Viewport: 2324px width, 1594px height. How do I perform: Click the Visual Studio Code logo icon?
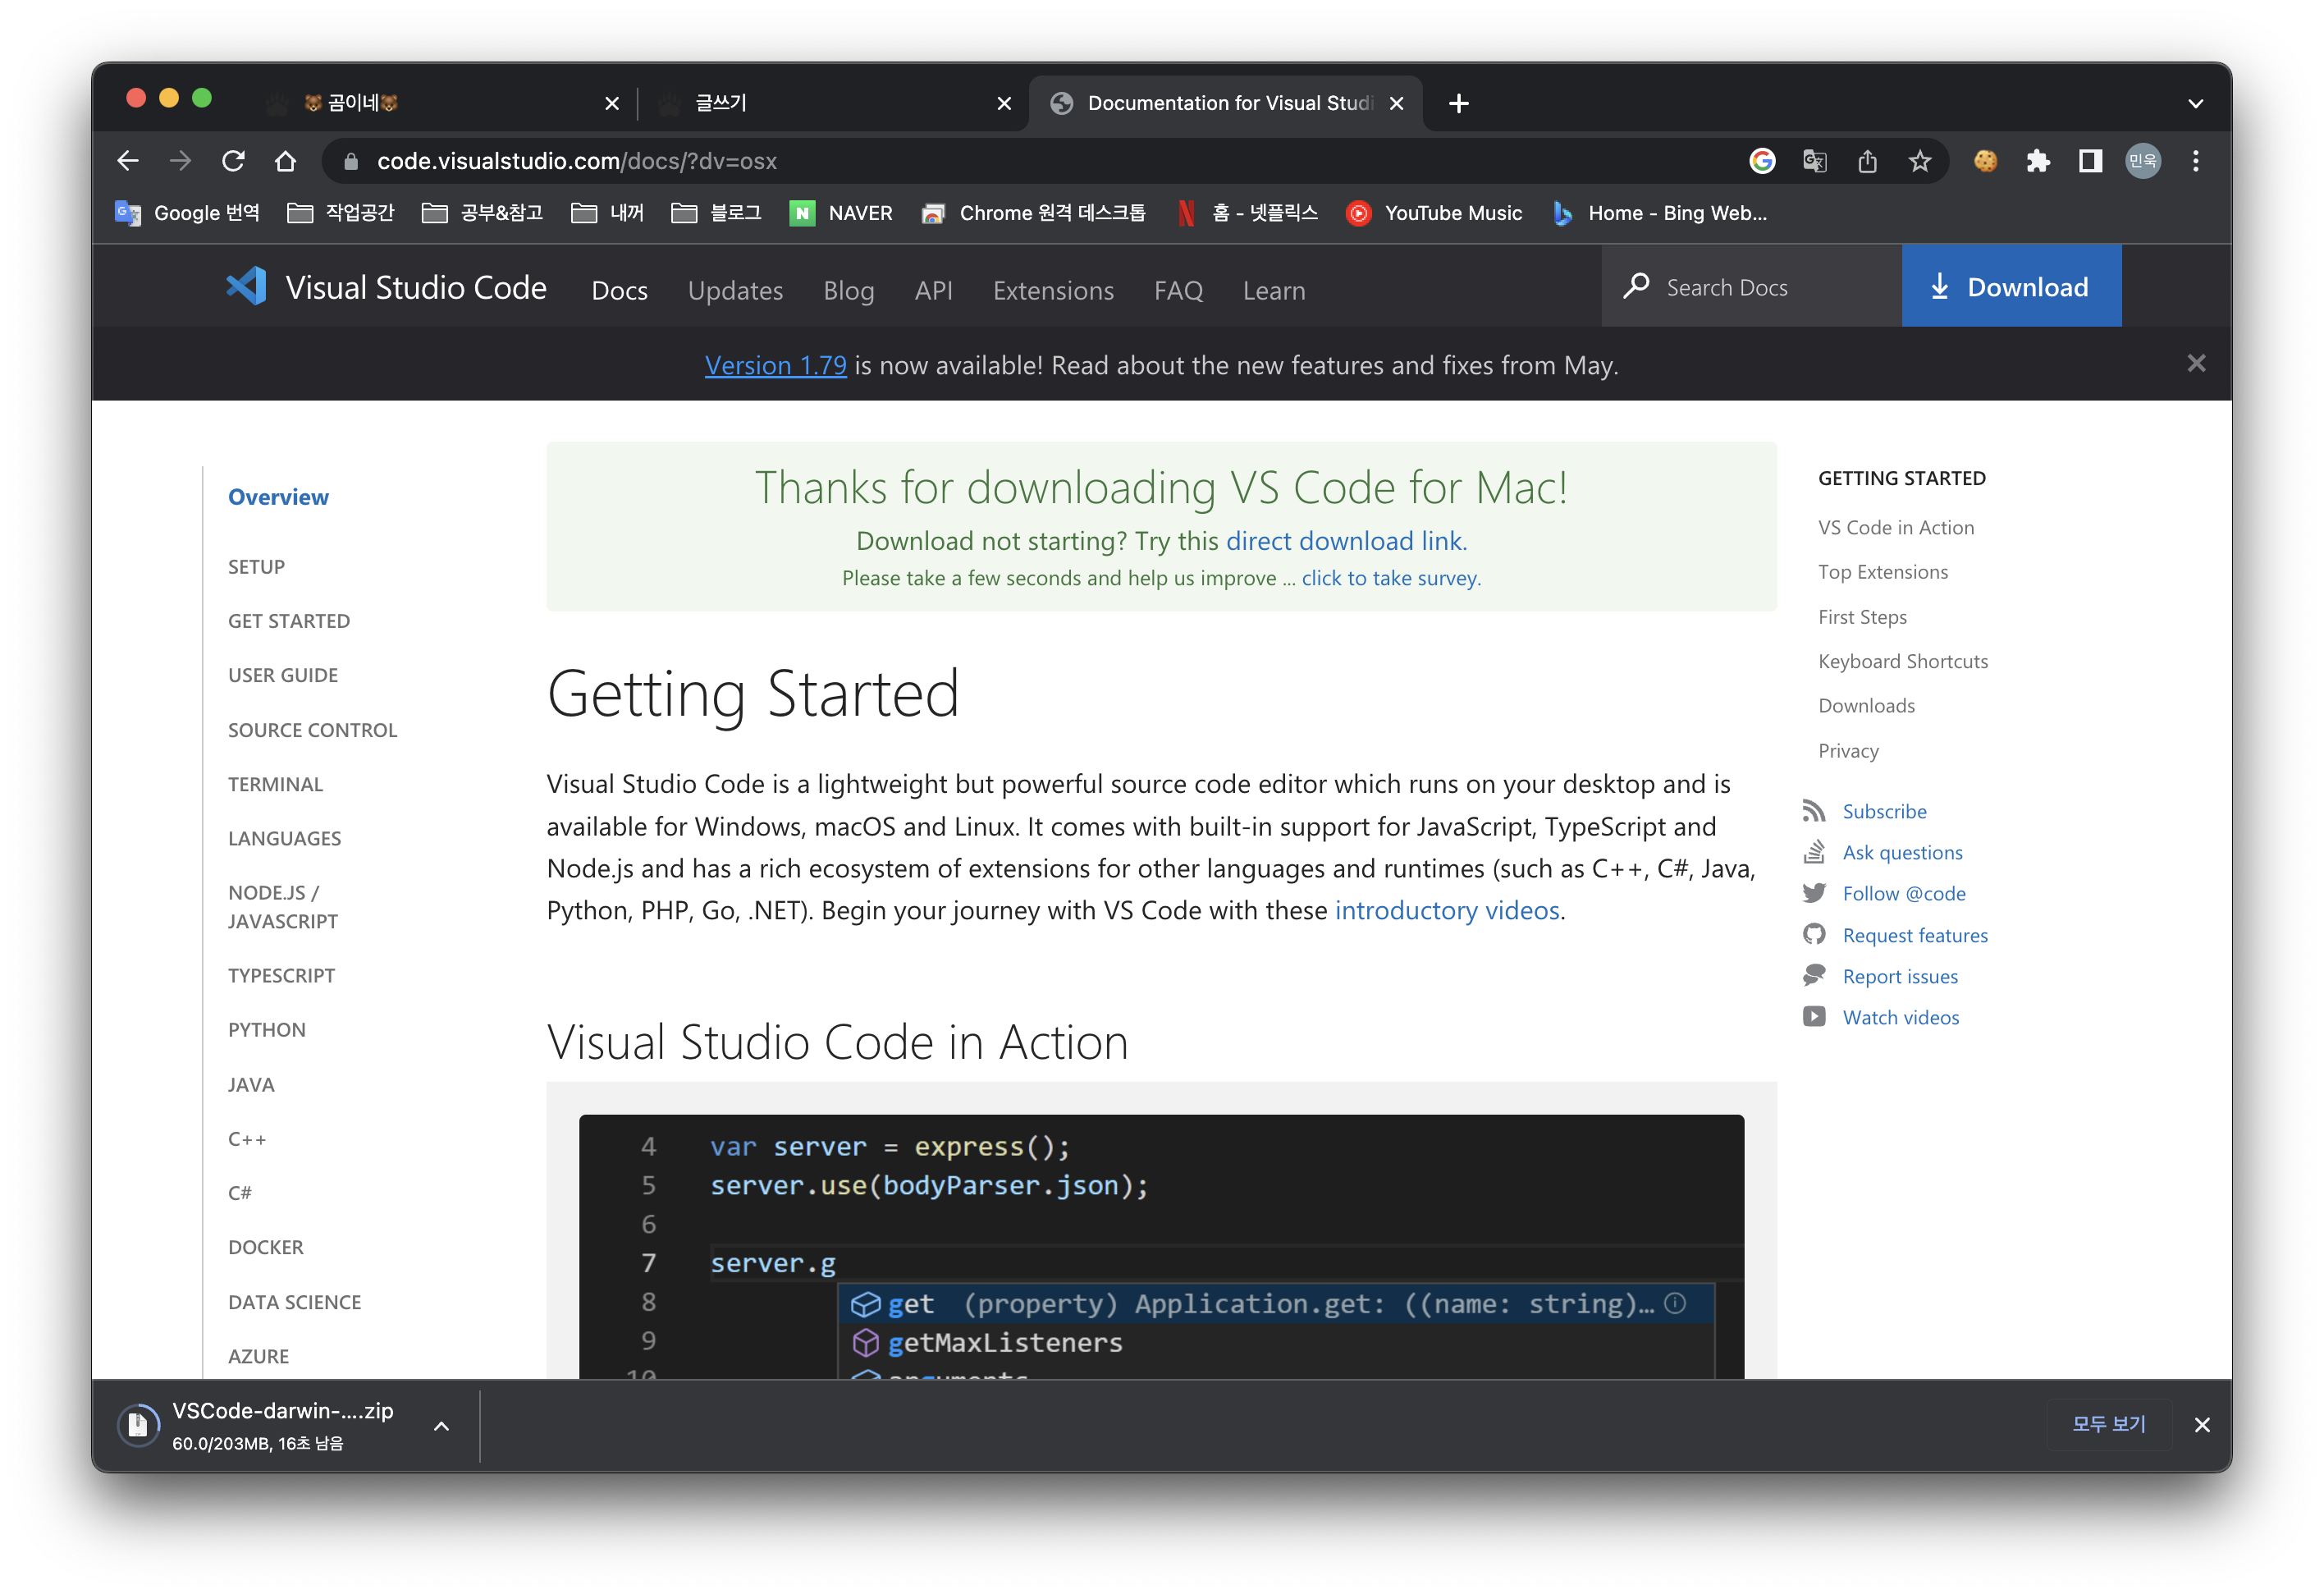pyautogui.click(x=246, y=287)
